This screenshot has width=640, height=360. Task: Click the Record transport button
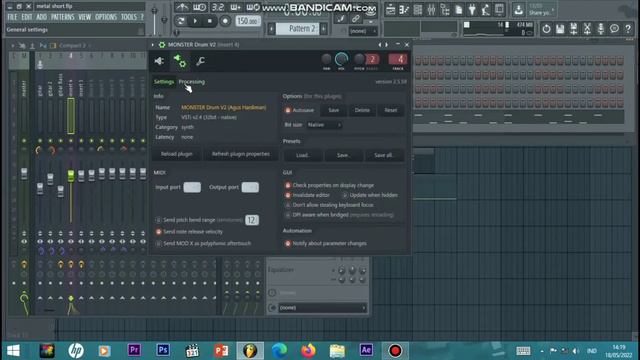[225, 21]
